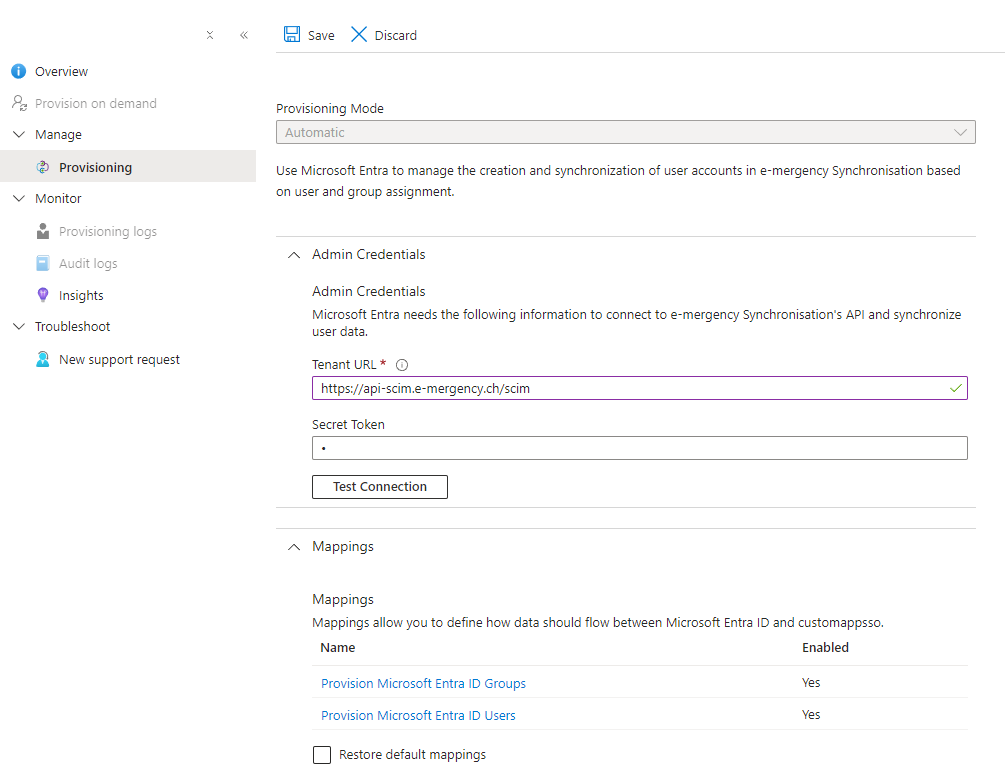The width and height of the screenshot is (1005, 784).
Task: Collapse the Monitor section chevron
Action: coord(19,199)
